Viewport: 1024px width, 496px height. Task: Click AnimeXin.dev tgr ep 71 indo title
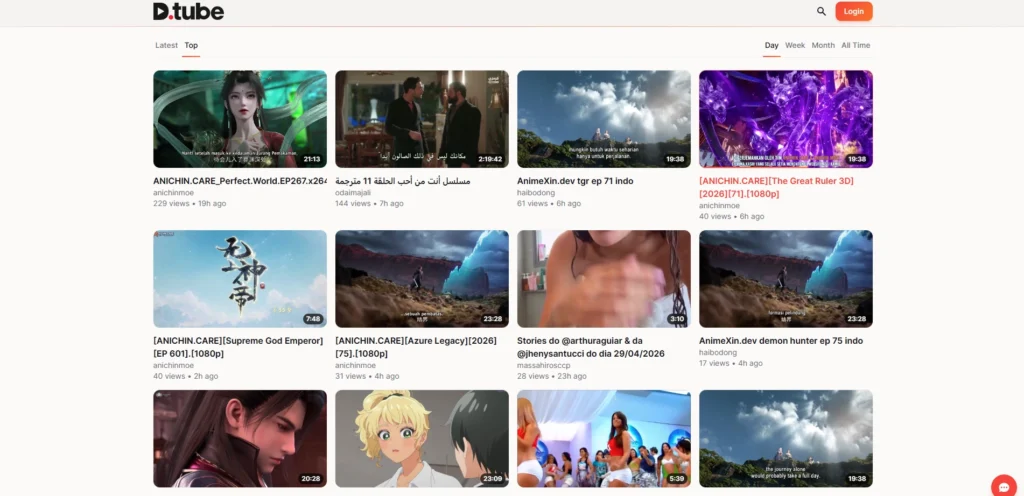pos(575,181)
